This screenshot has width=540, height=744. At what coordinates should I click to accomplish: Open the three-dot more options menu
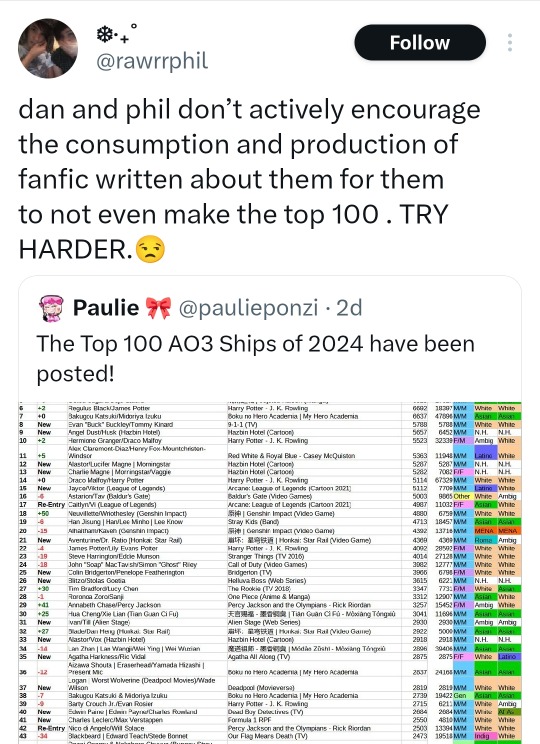point(510,43)
